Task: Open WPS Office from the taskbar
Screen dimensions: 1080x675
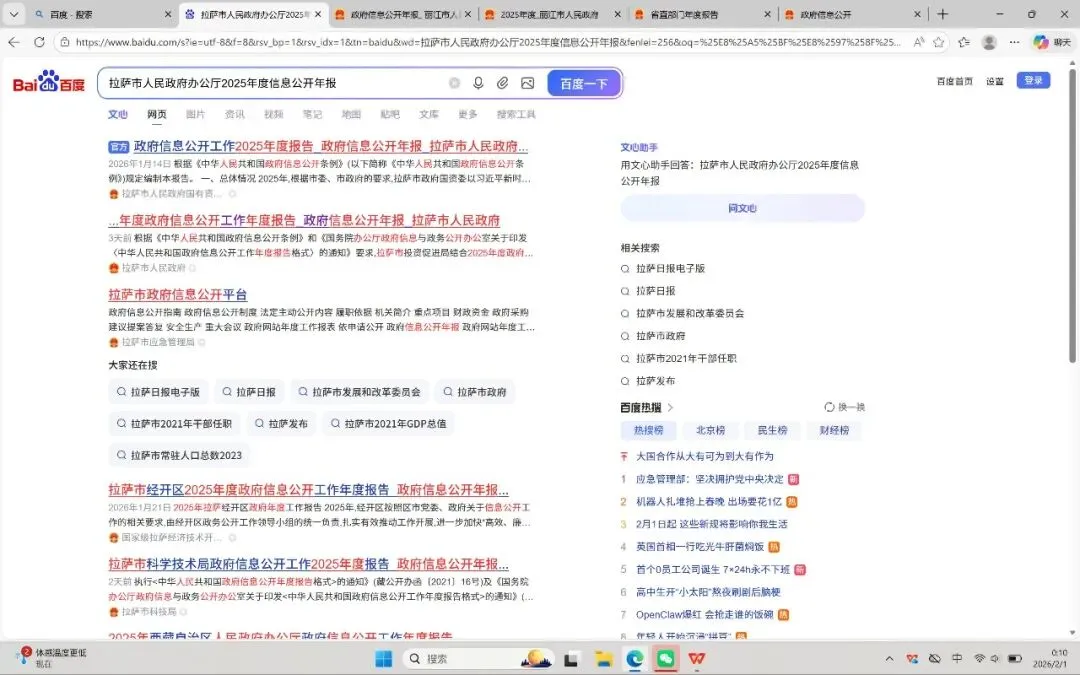Action: pyautogui.click(x=697, y=659)
